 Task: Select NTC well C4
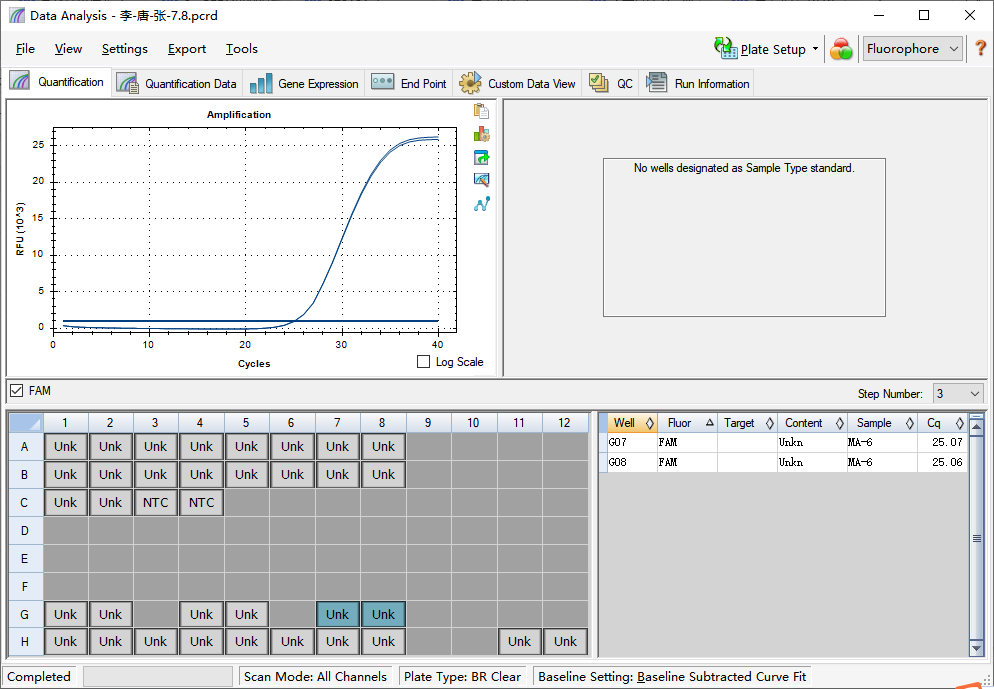point(201,502)
